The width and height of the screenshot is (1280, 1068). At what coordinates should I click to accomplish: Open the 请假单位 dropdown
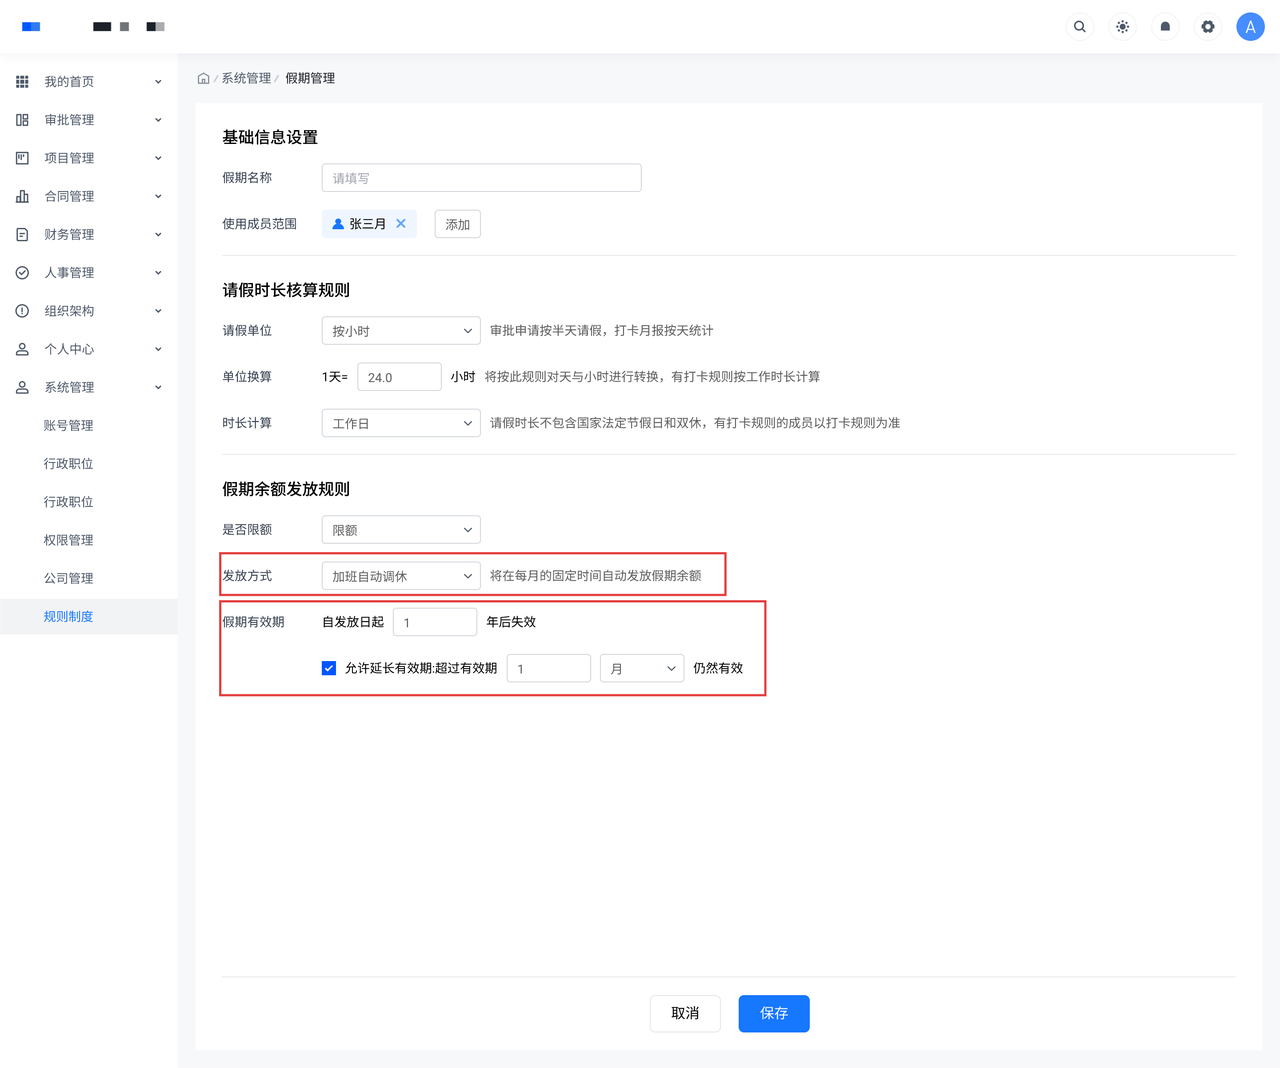(x=401, y=331)
